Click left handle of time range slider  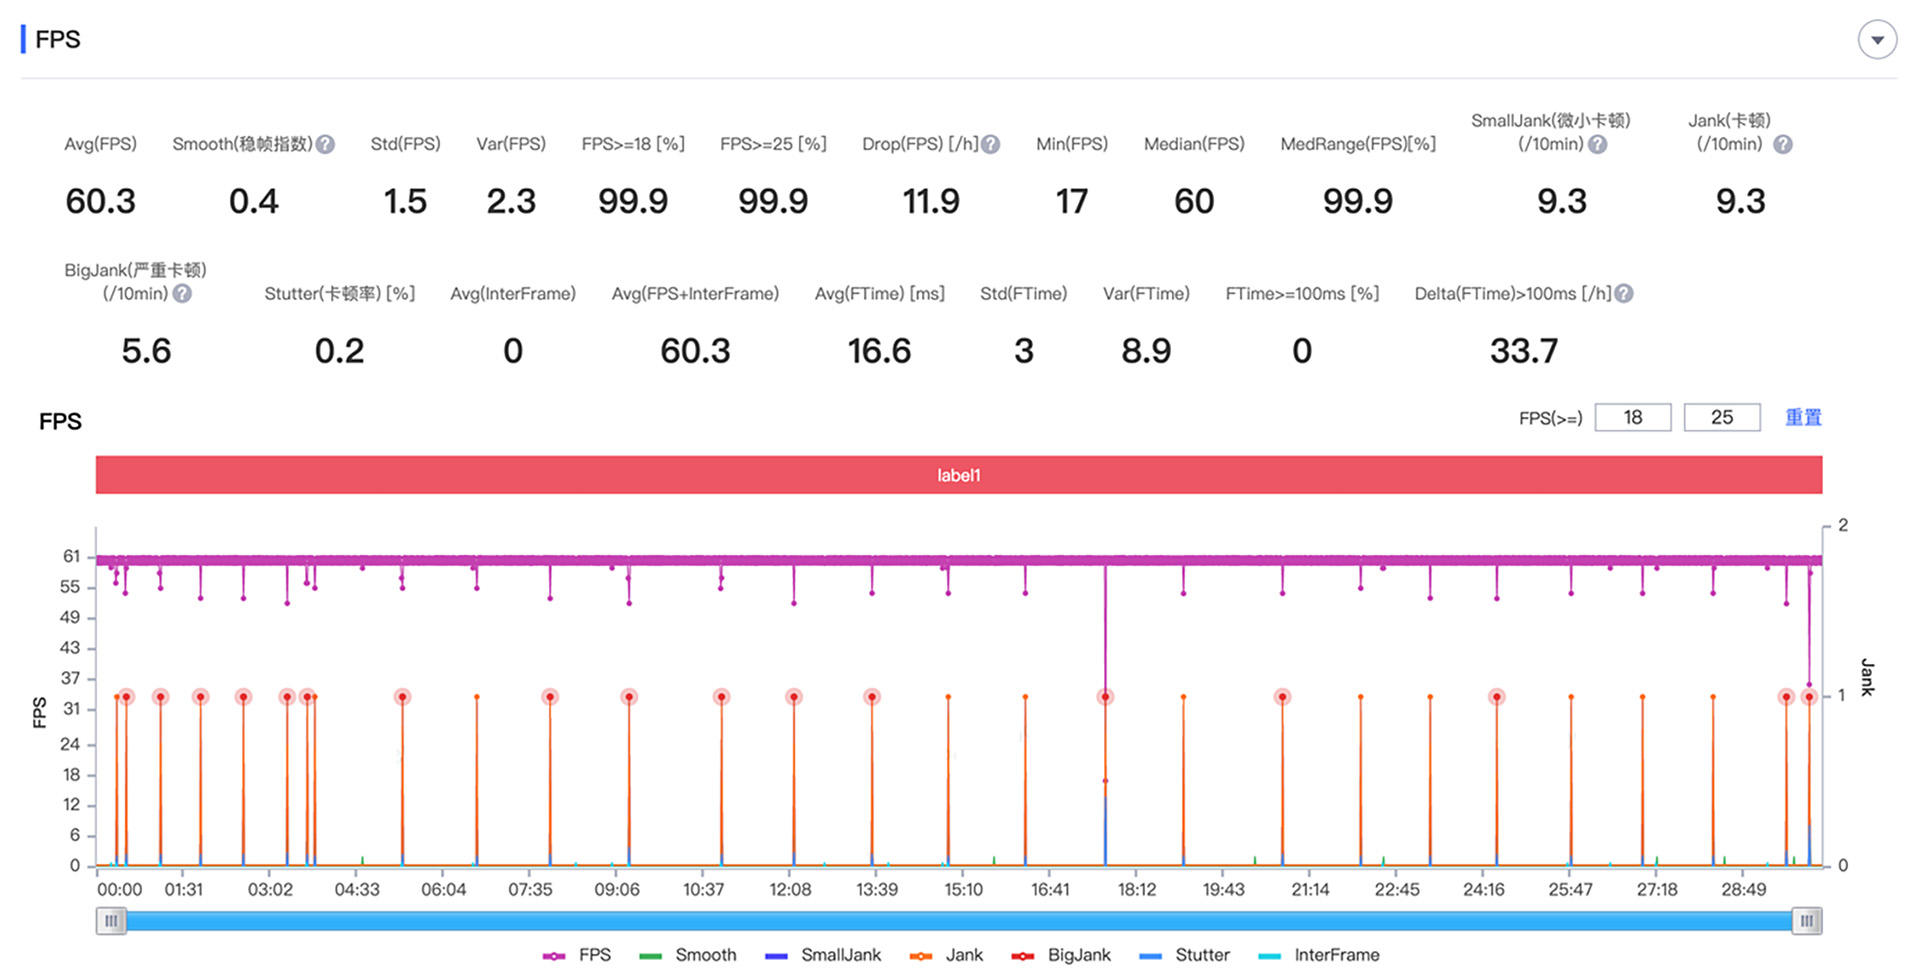pos(111,921)
